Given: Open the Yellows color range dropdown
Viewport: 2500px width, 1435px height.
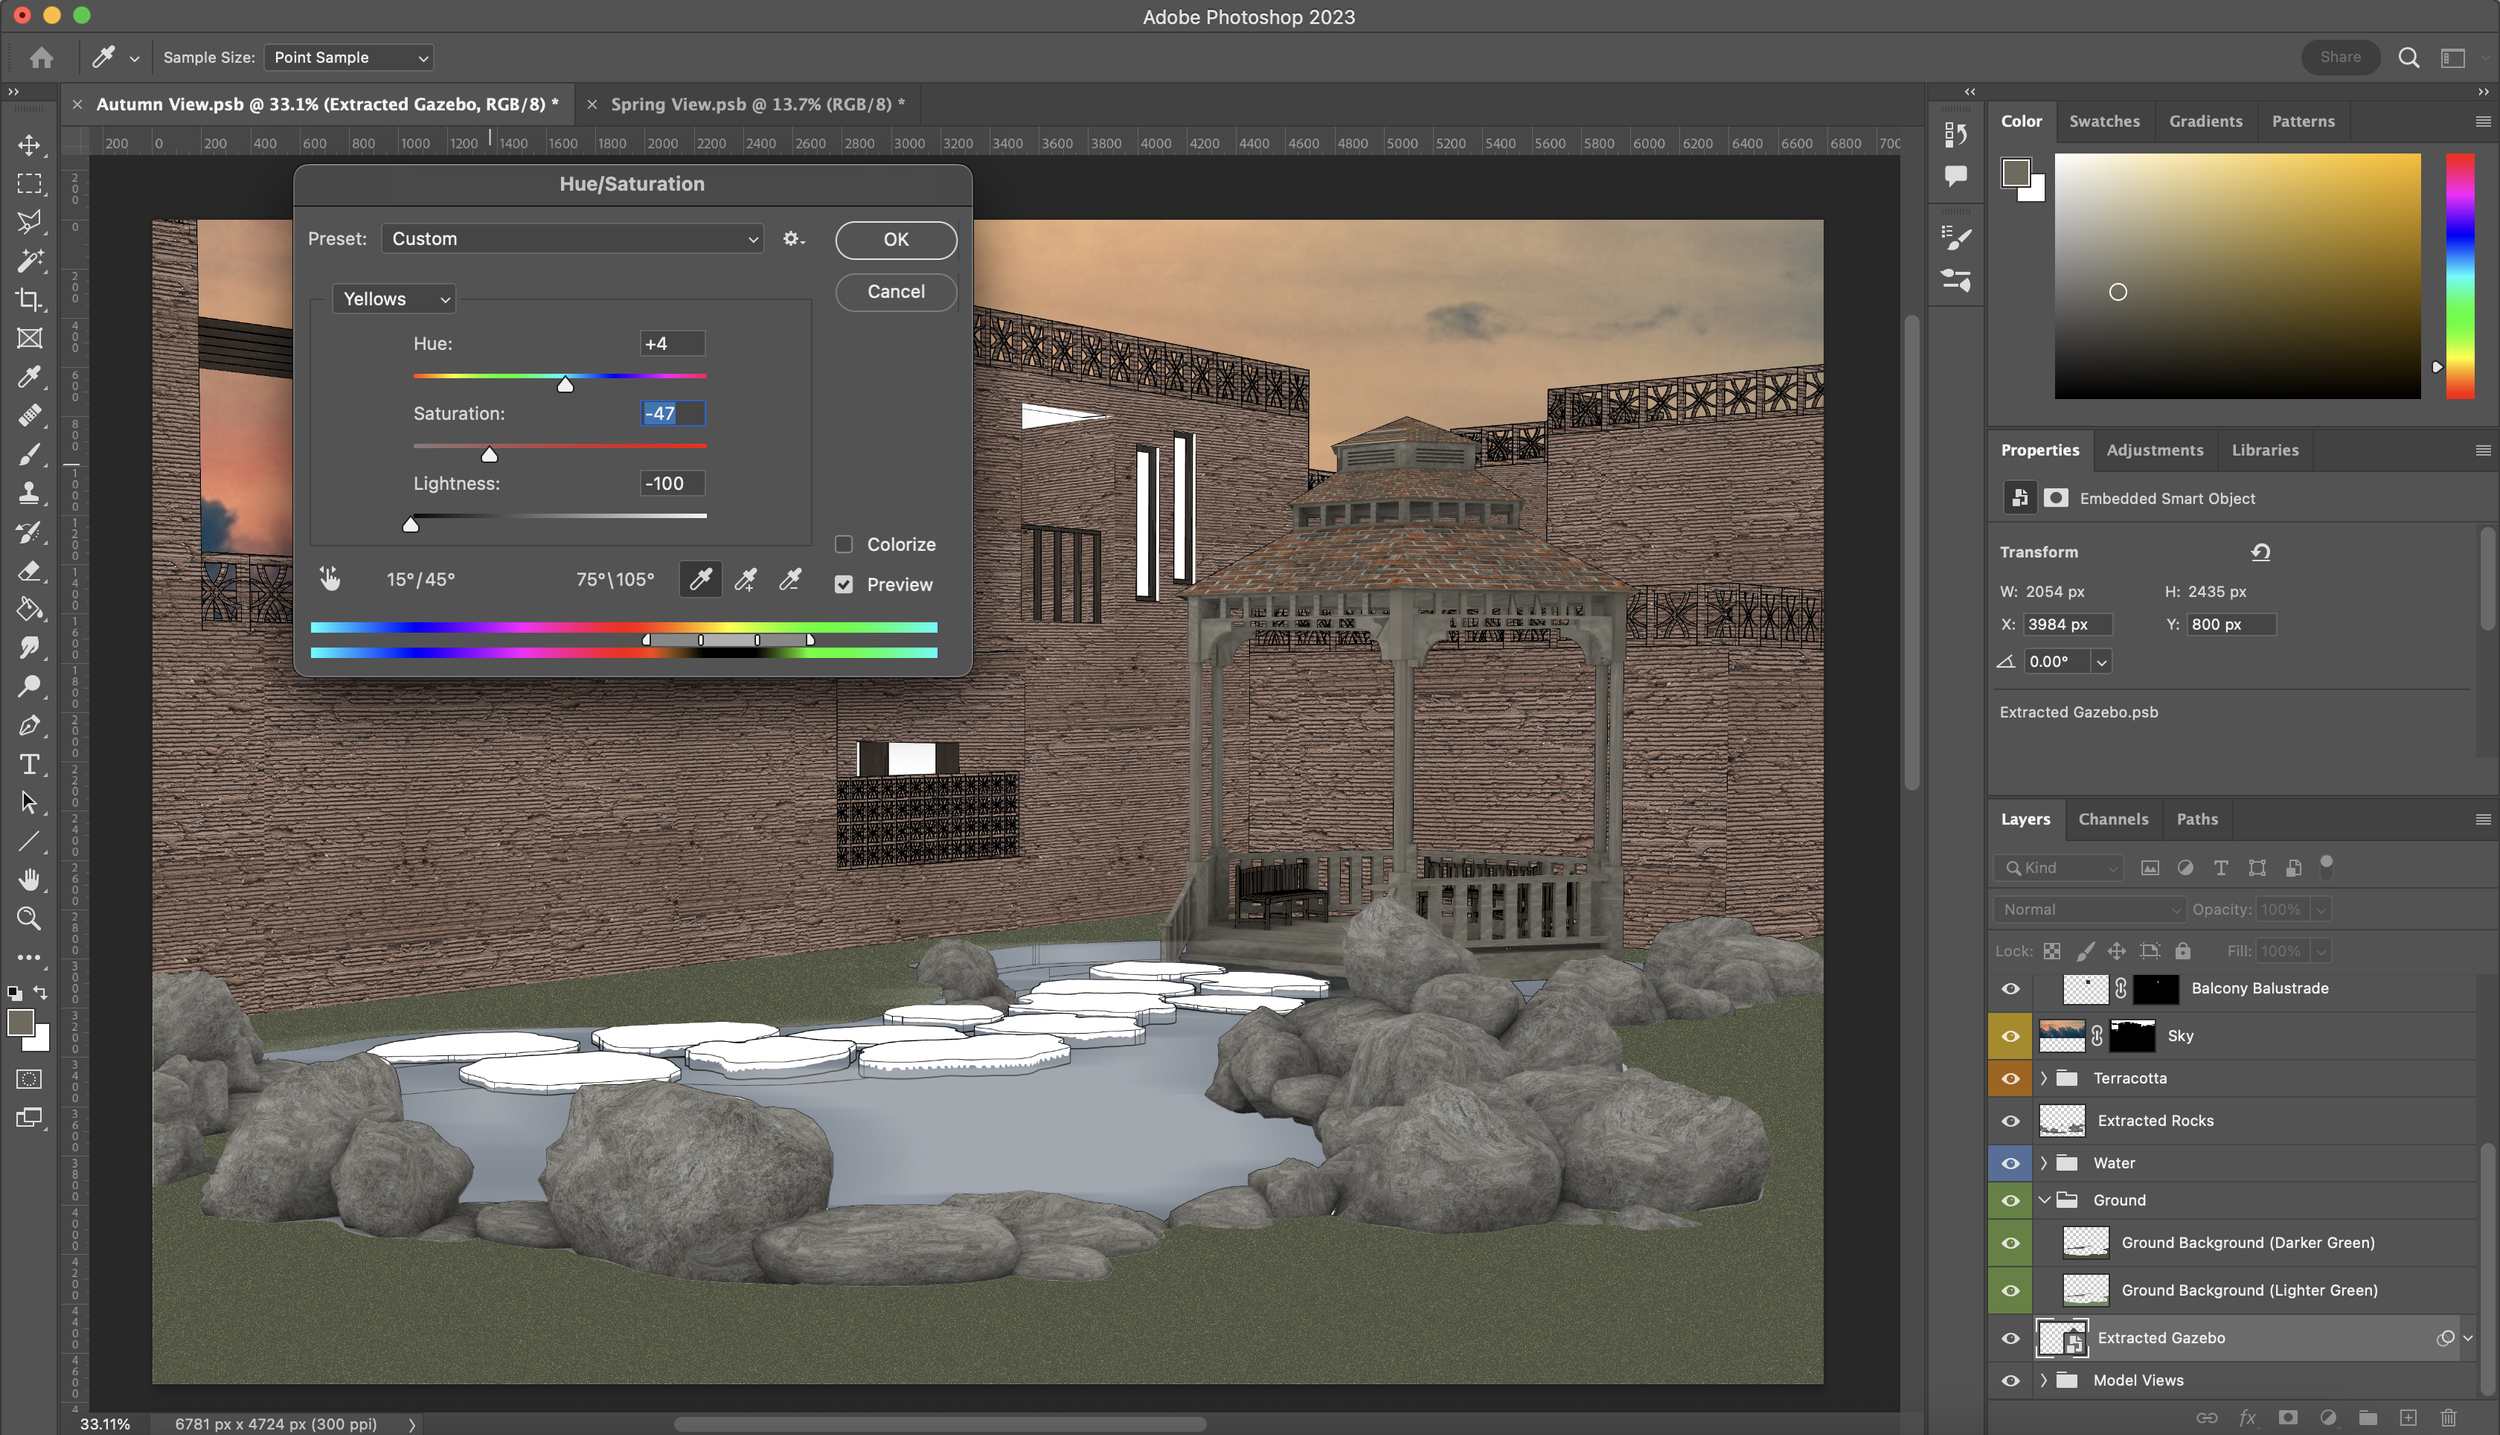Looking at the screenshot, I should click(x=394, y=299).
